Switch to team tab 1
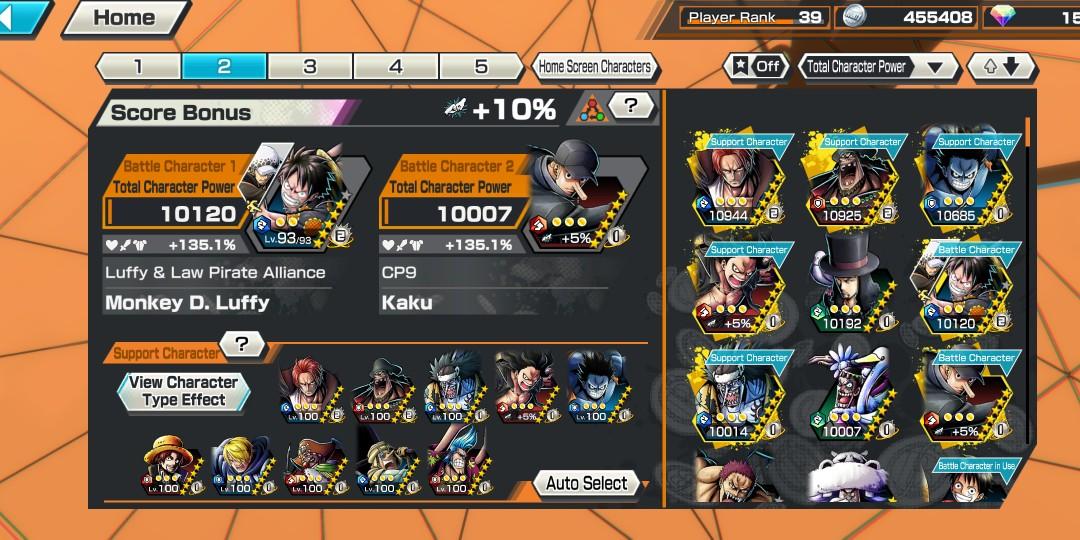 coord(138,67)
